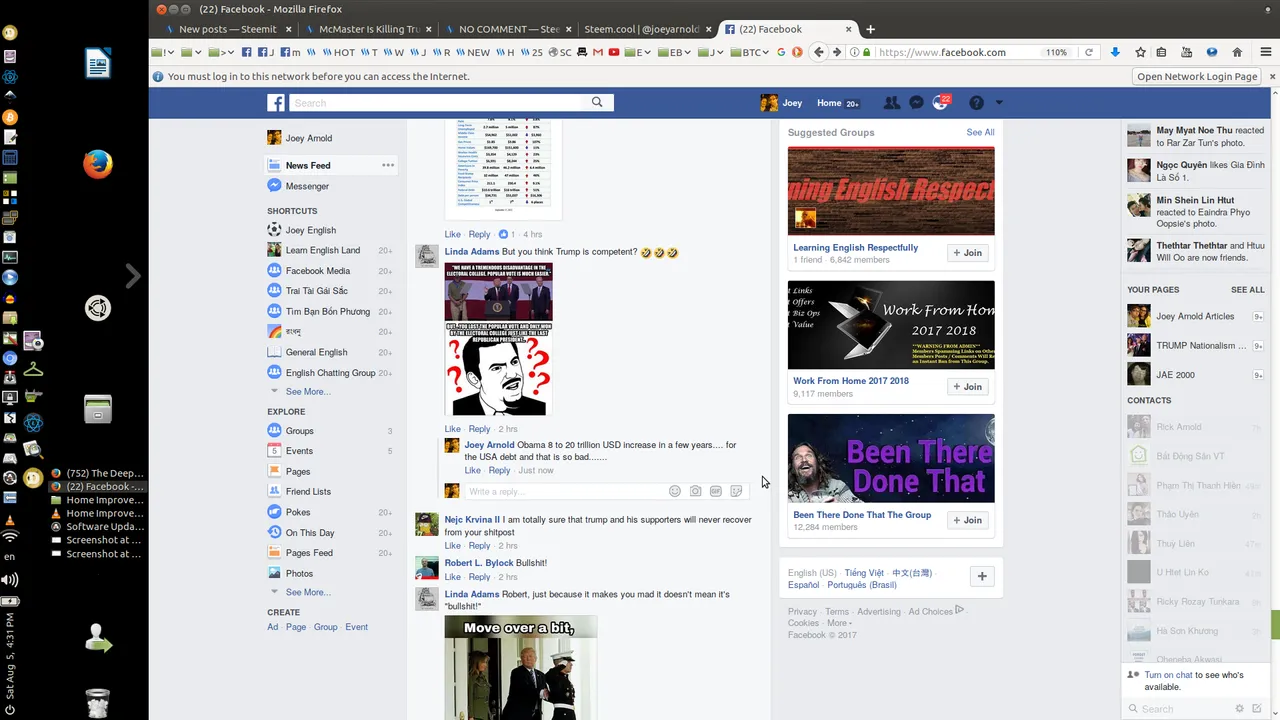Reload the page with refresh icon

click(x=1089, y=52)
